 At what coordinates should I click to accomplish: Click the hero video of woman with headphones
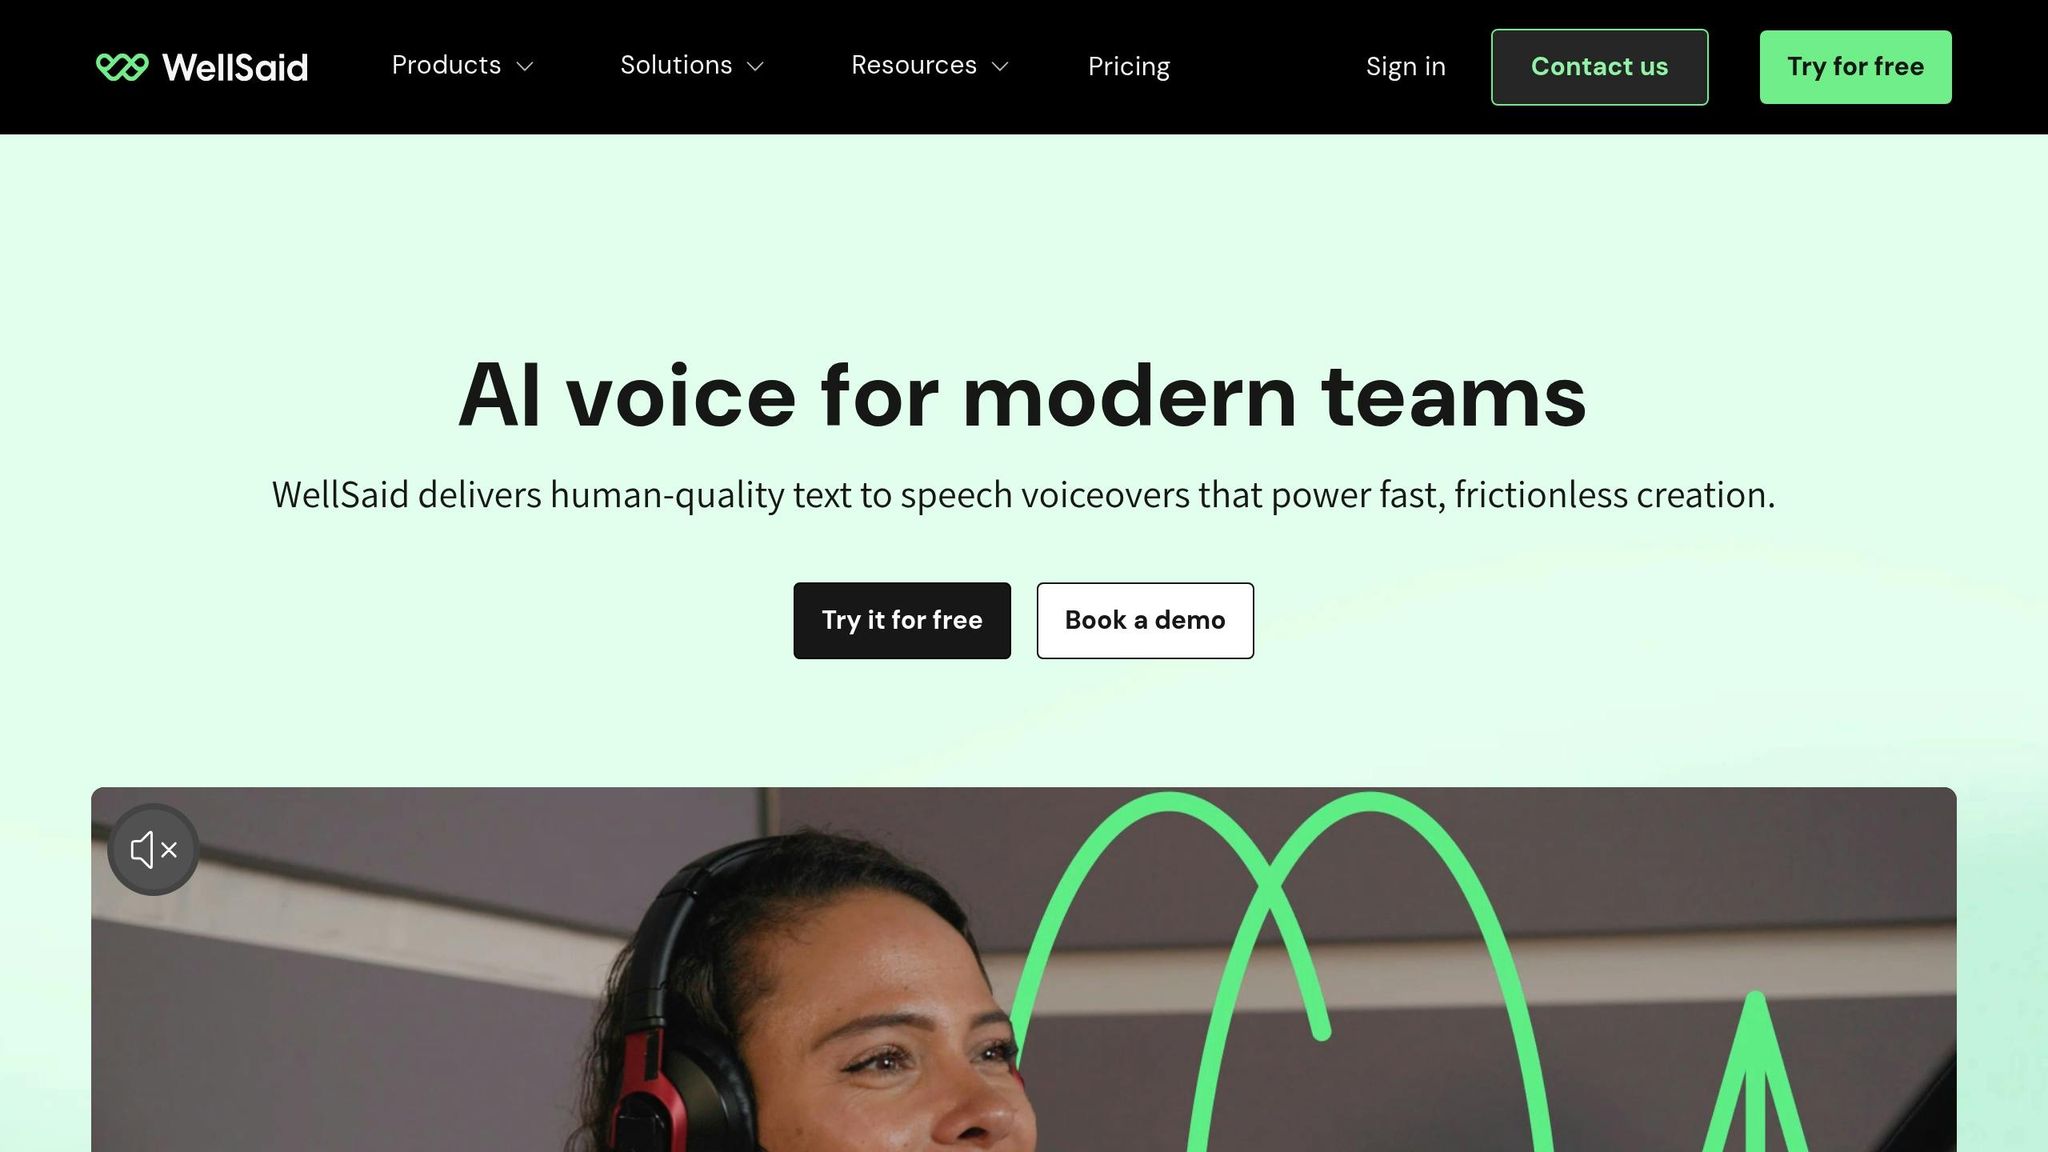tap(1024, 970)
